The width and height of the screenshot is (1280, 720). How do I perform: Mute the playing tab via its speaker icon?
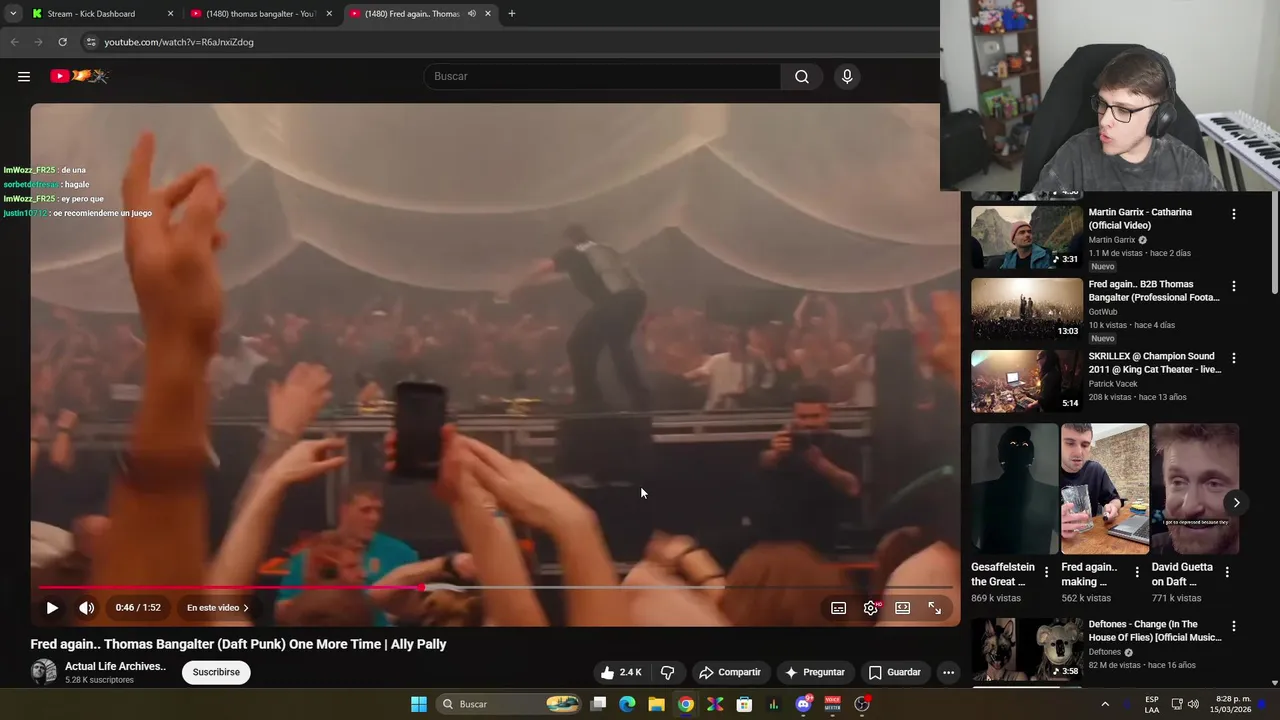click(472, 14)
